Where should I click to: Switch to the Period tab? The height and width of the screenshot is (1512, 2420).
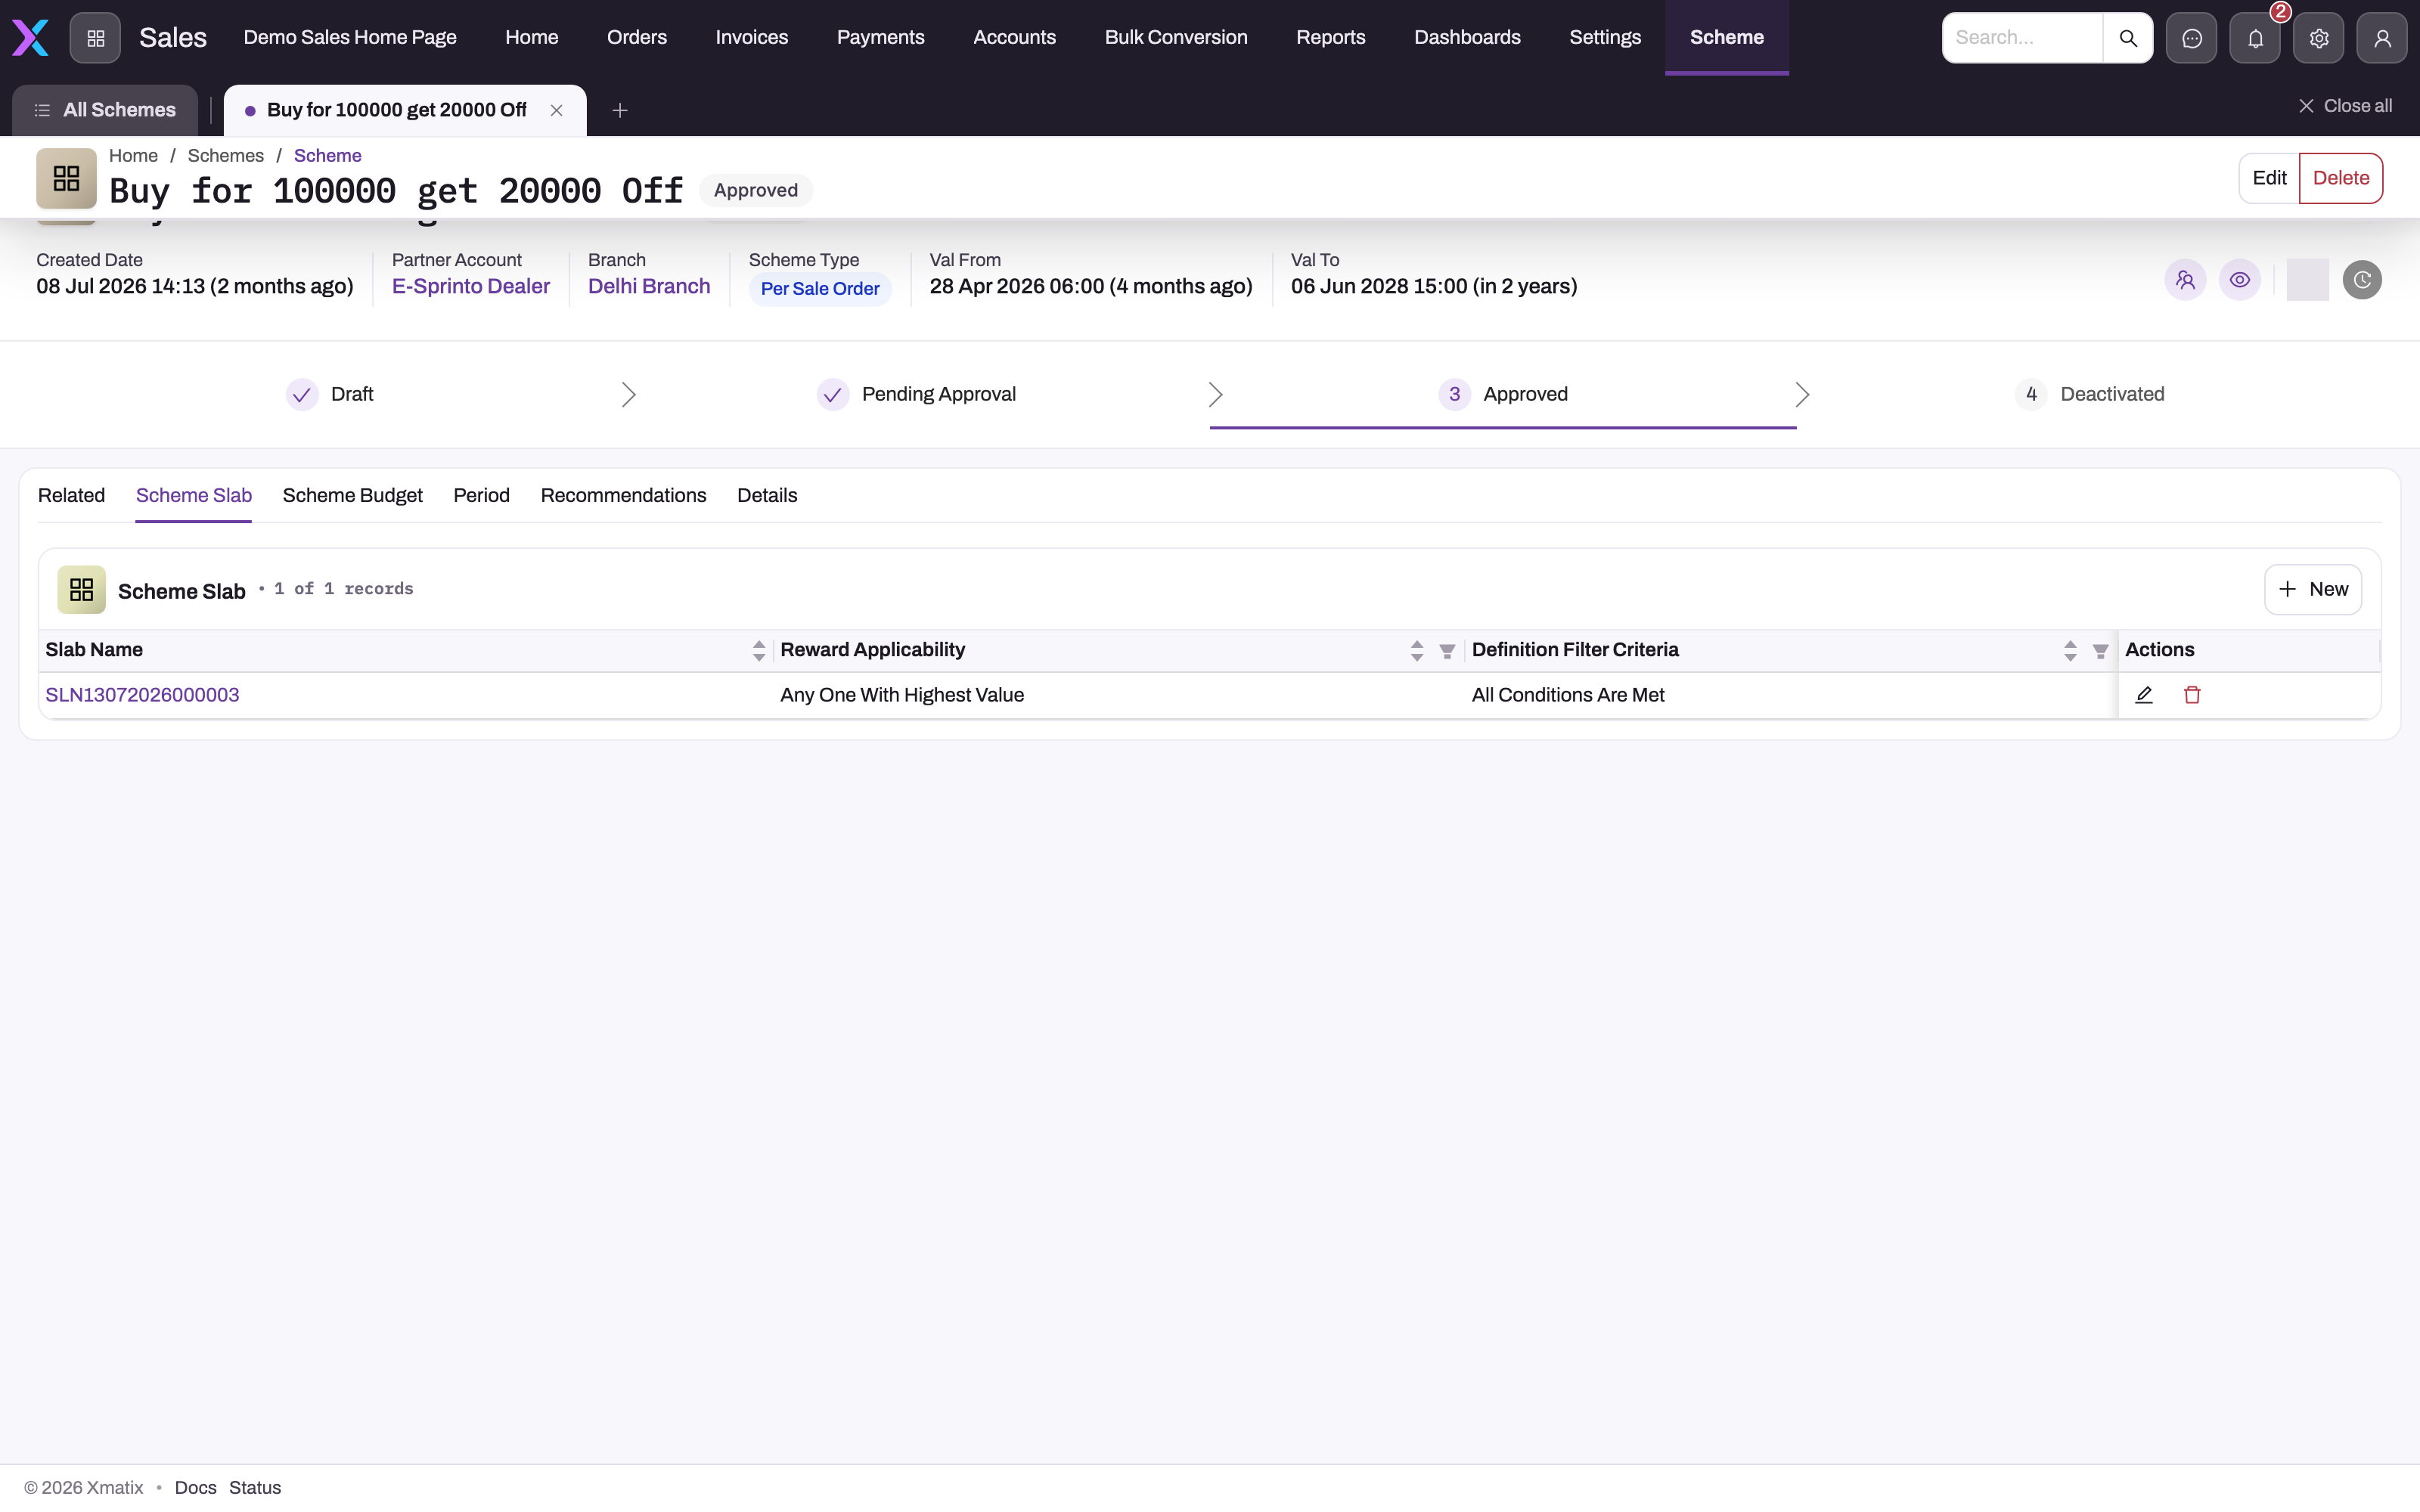481,496
